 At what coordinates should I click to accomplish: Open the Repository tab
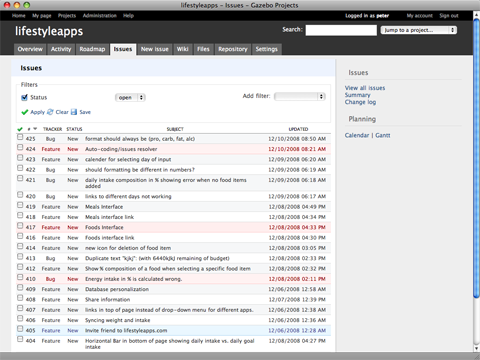(233, 49)
